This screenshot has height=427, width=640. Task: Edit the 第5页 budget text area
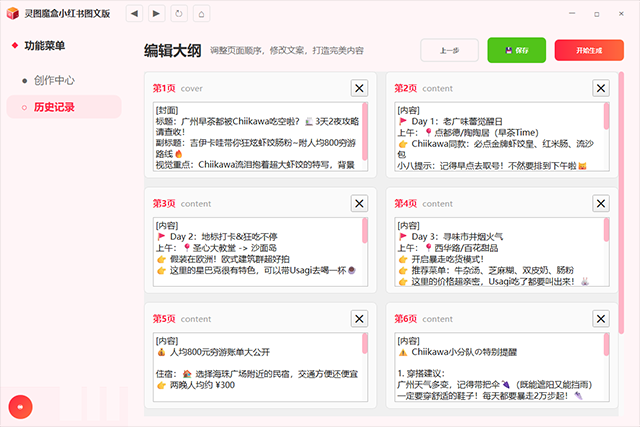click(x=260, y=367)
